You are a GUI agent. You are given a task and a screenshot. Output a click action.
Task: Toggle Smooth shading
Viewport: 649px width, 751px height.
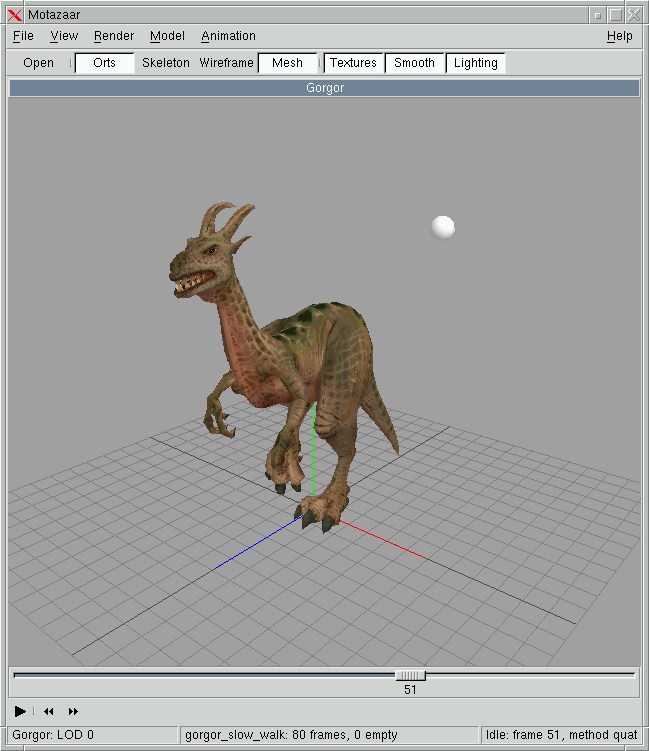coord(414,63)
